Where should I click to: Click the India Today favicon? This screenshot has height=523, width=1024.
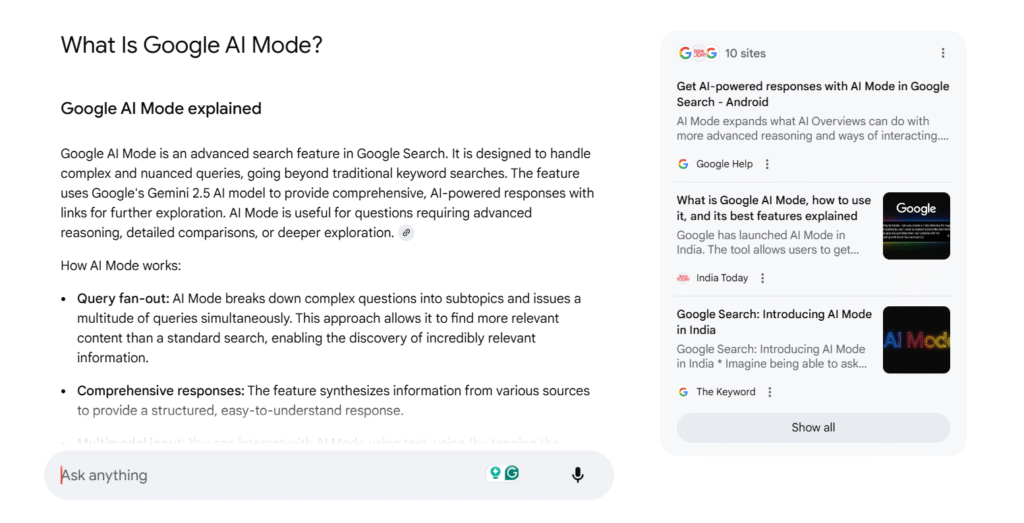point(683,278)
